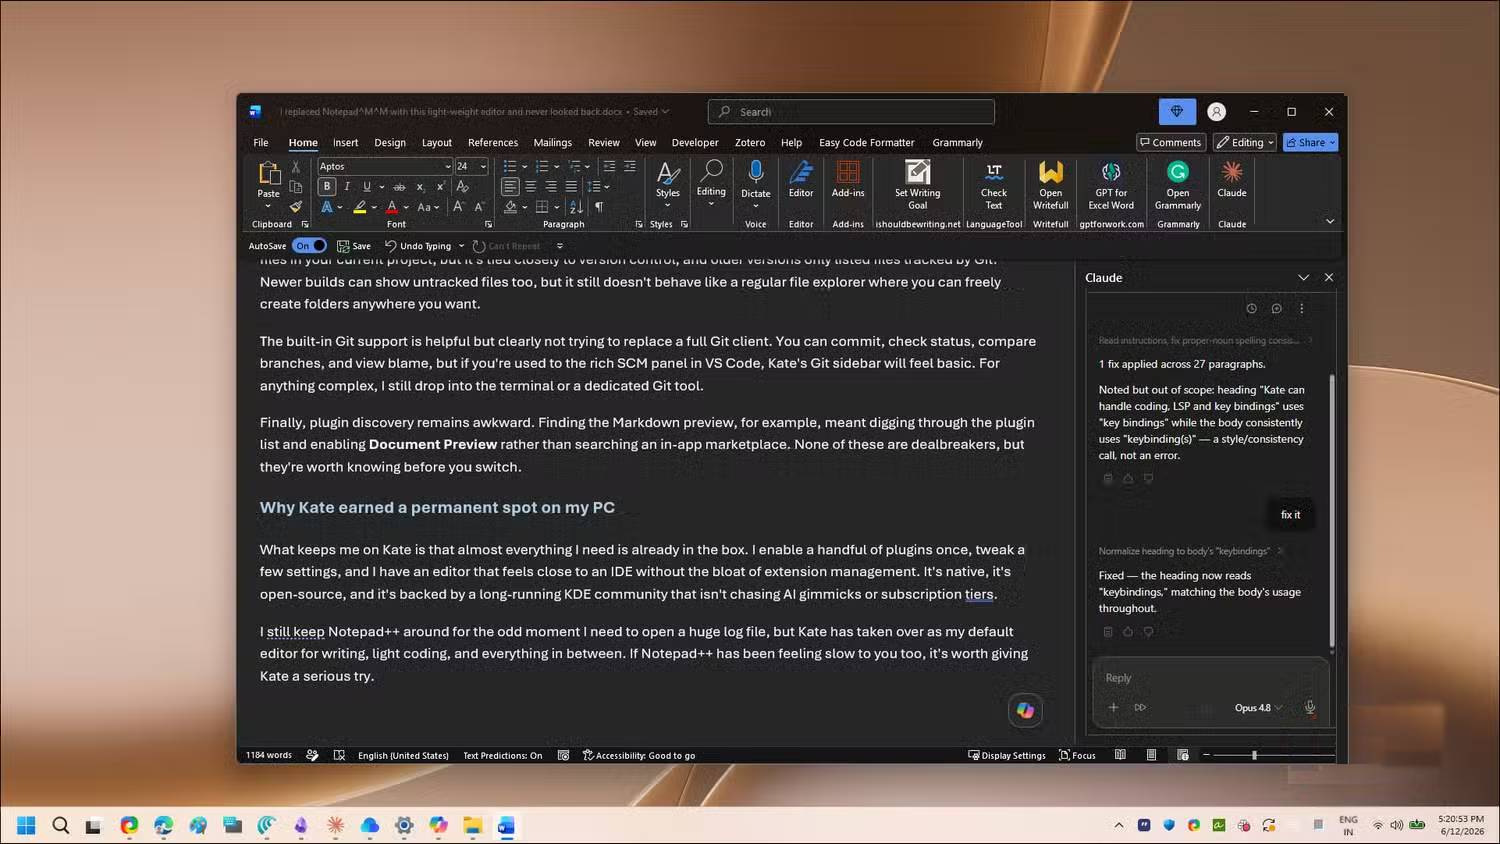The height and width of the screenshot is (844, 1500).
Task: Open the Styles gallery dropdown
Action: pos(668,205)
